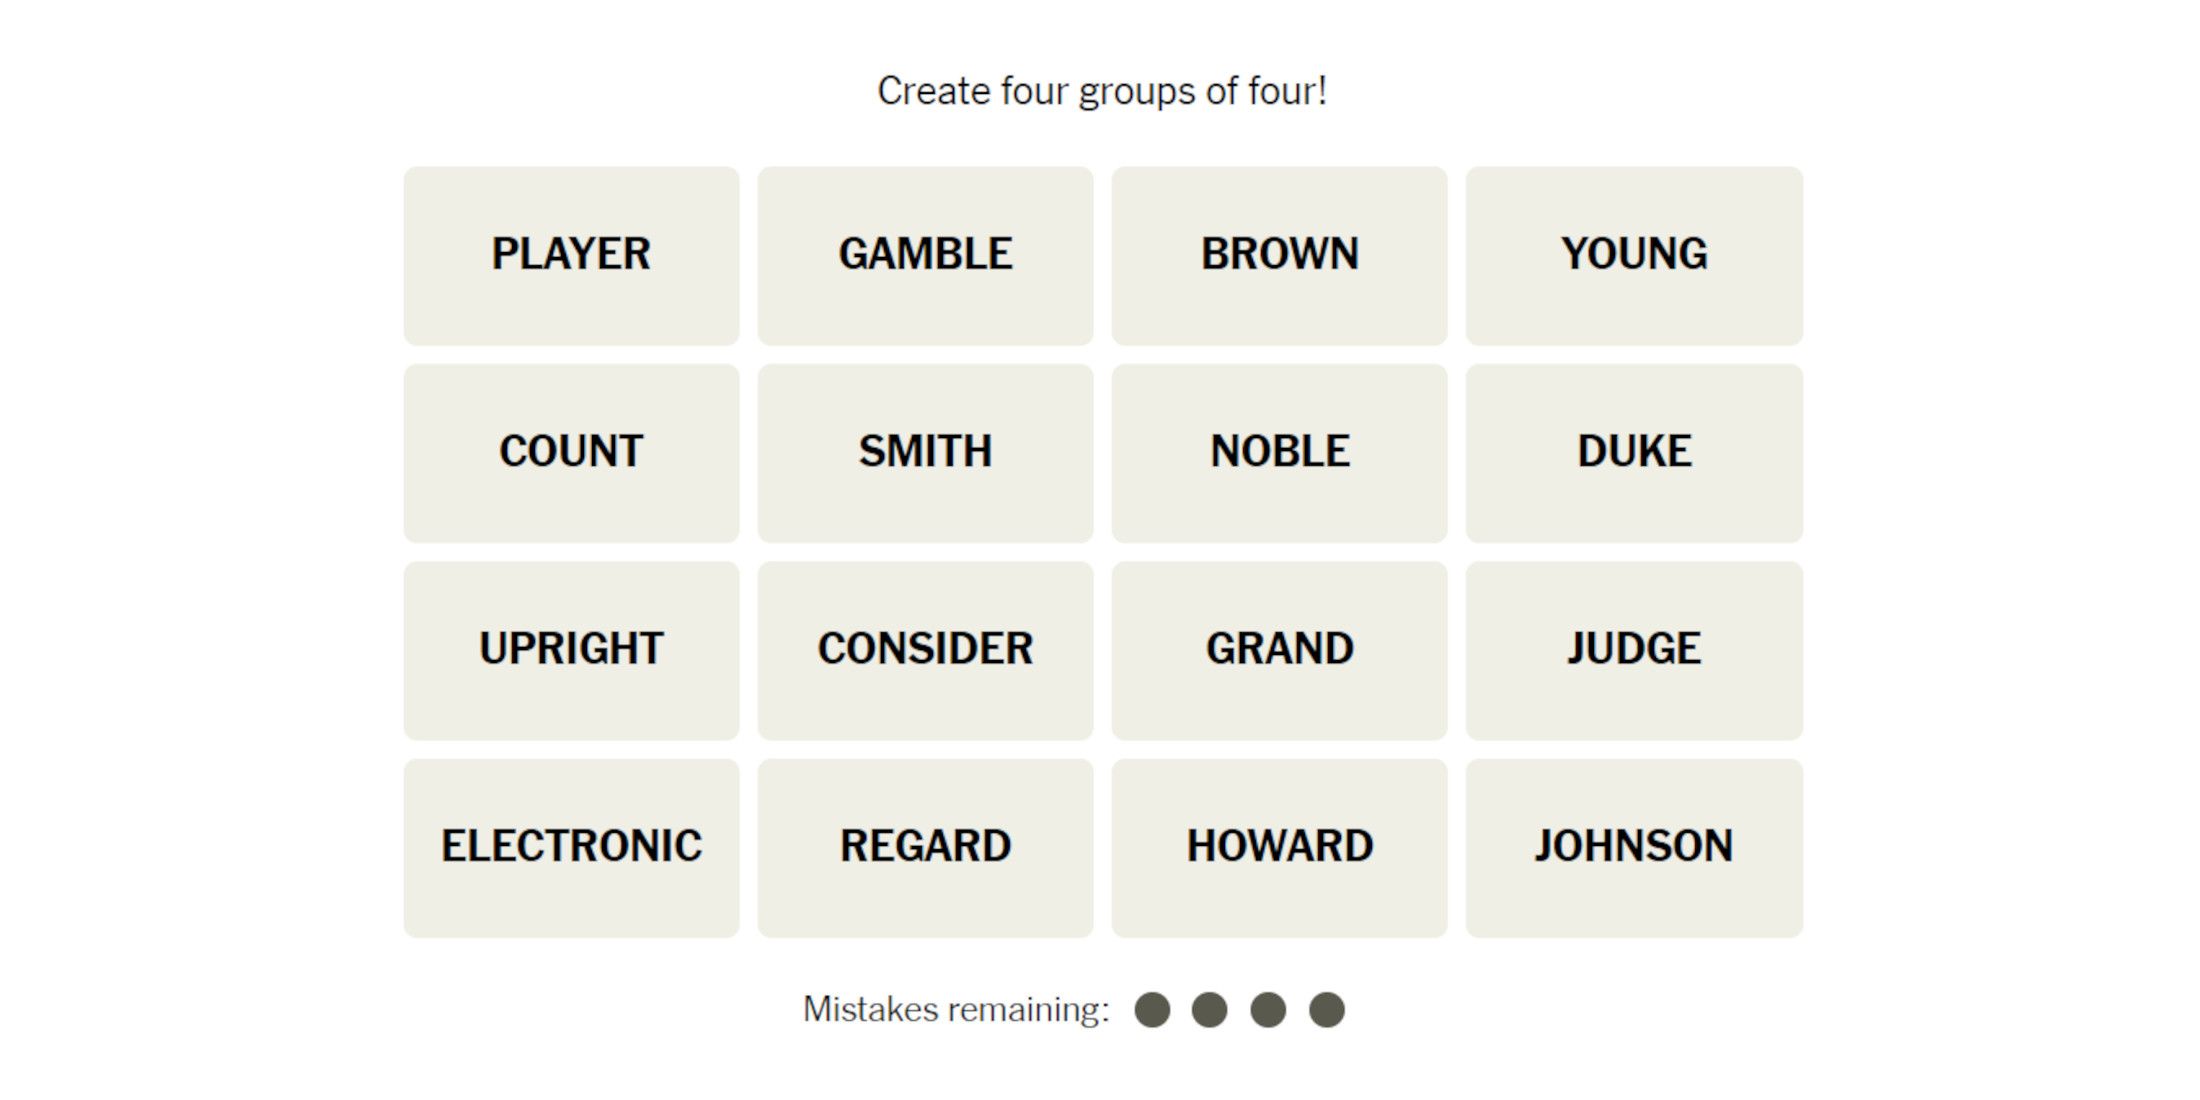Select the COUNT tile

pos(568,448)
